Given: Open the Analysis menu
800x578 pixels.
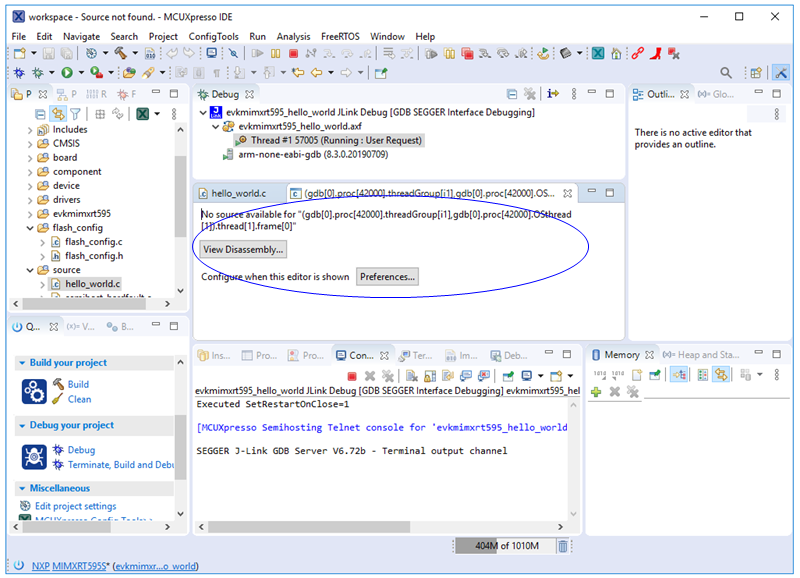Looking at the screenshot, I should pos(293,36).
